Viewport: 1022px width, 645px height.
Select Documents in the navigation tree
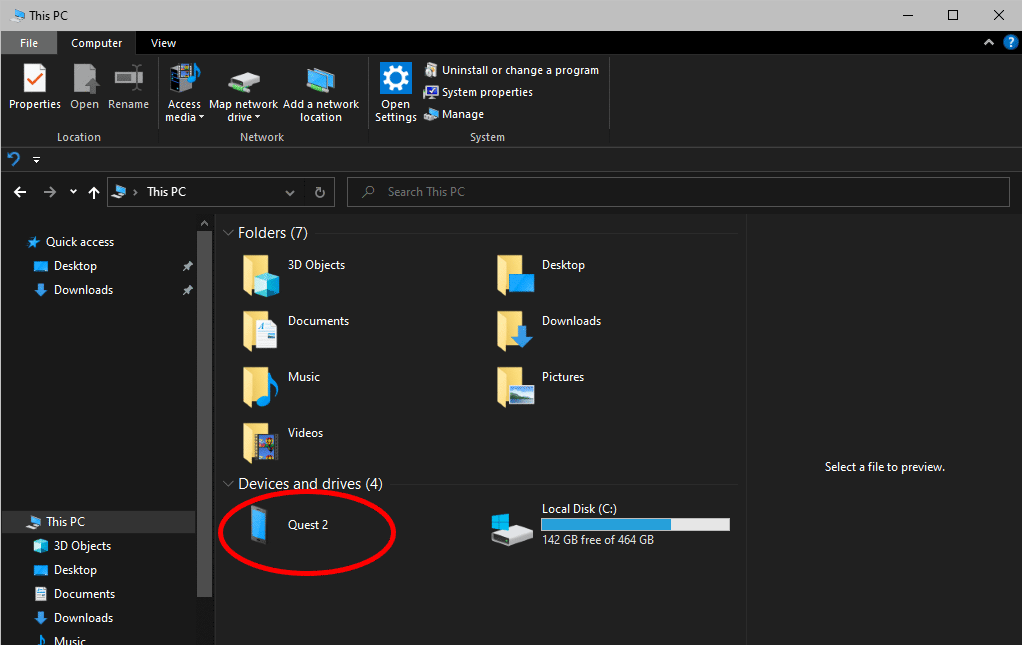point(84,594)
